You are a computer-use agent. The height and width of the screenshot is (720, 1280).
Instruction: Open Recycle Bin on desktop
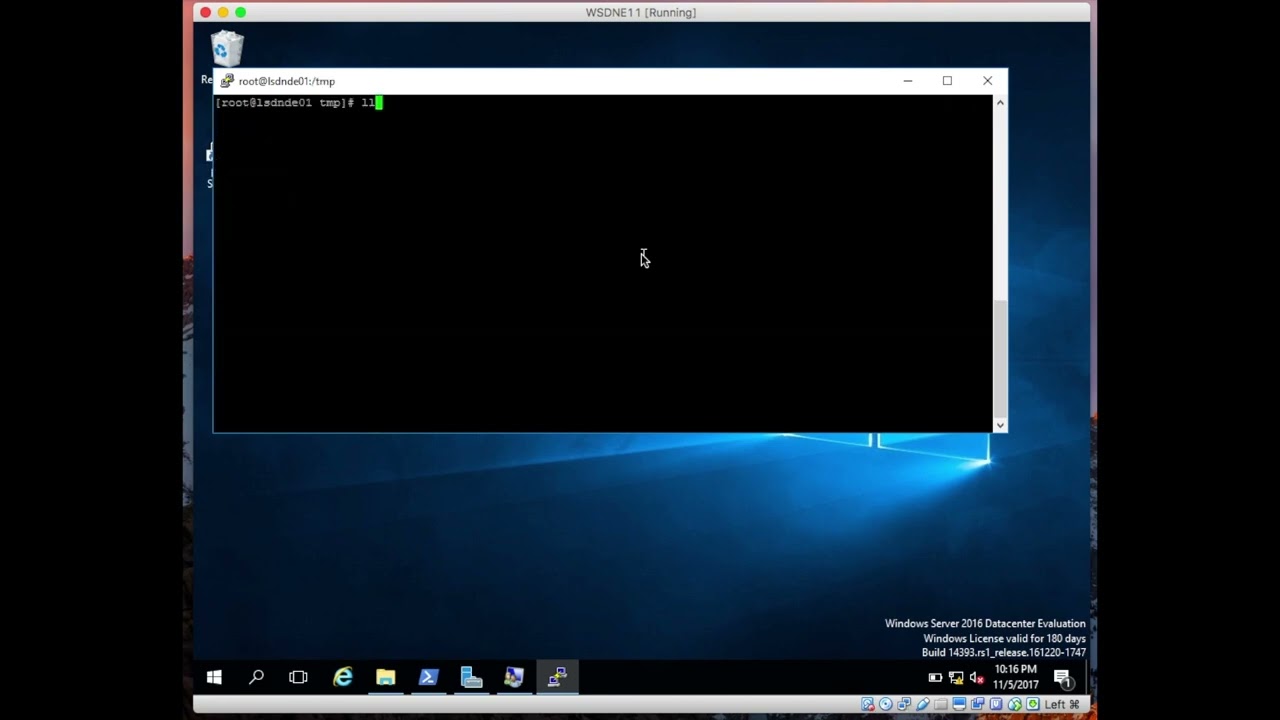pos(227,50)
